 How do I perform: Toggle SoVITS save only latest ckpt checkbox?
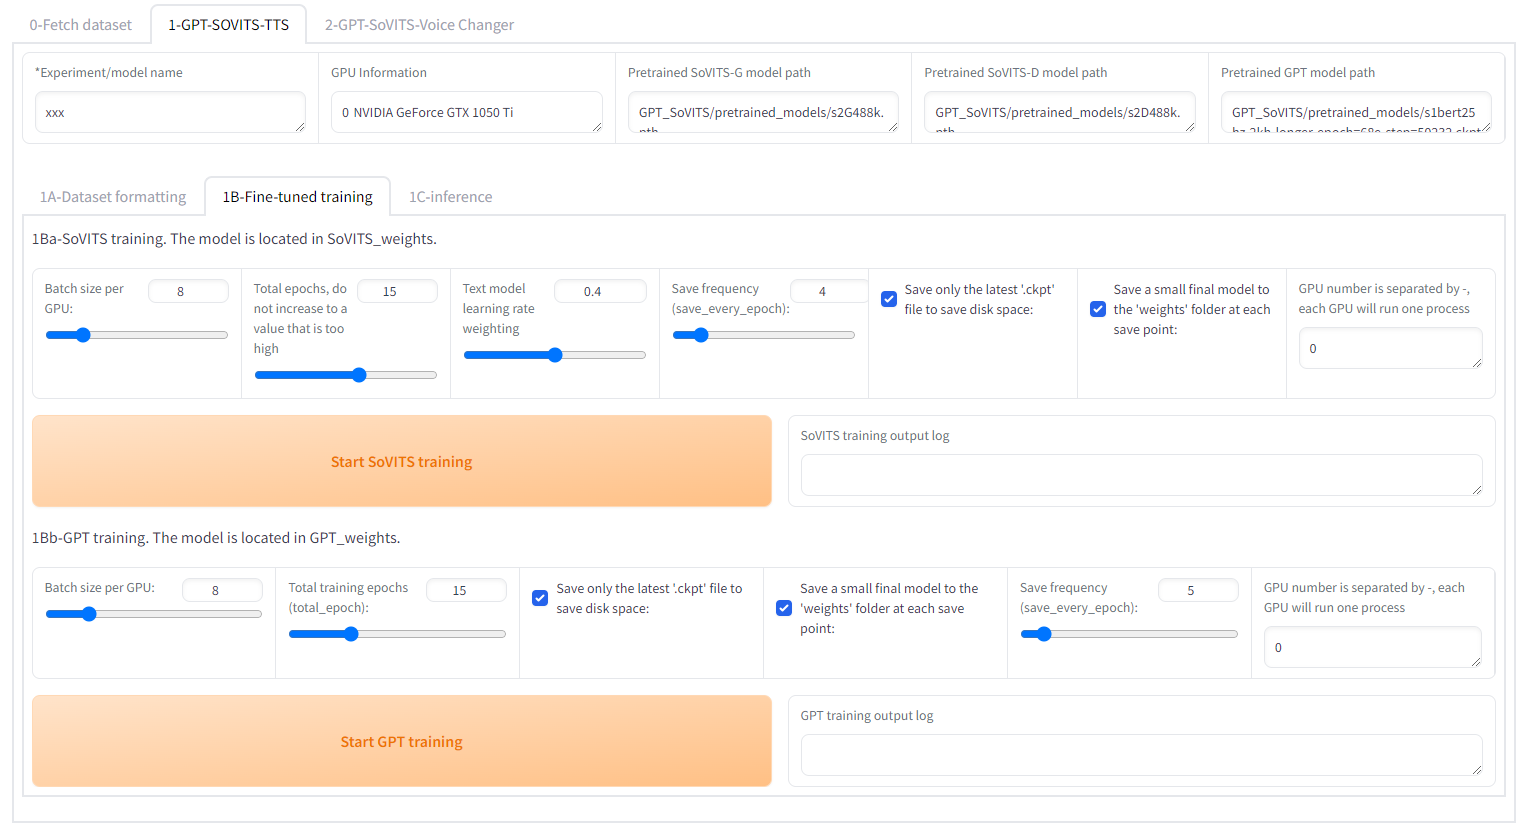[888, 299]
